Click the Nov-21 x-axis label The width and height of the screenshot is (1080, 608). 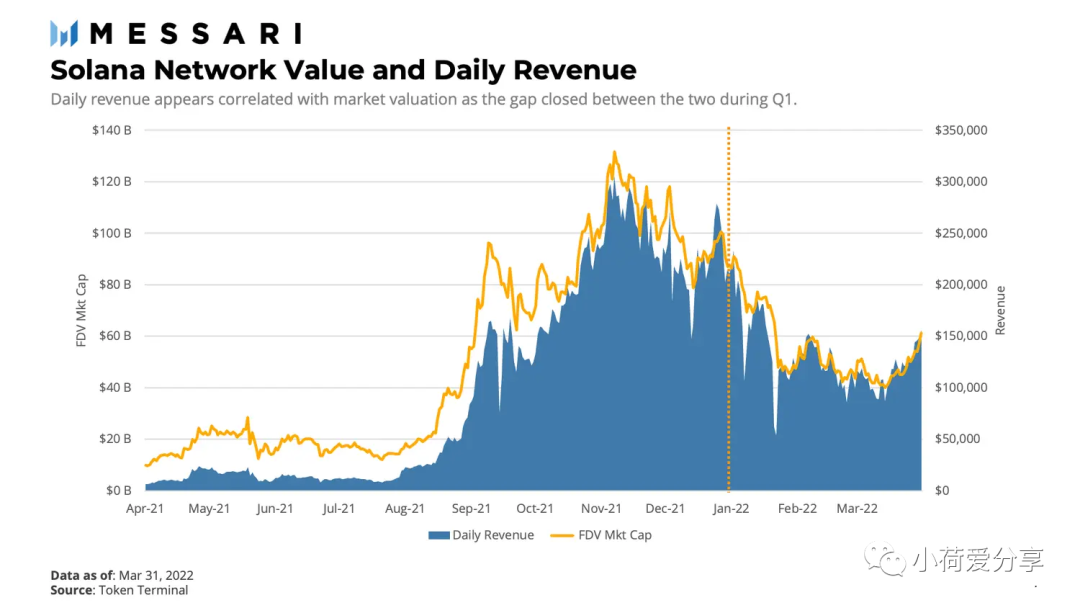coord(601,508)
